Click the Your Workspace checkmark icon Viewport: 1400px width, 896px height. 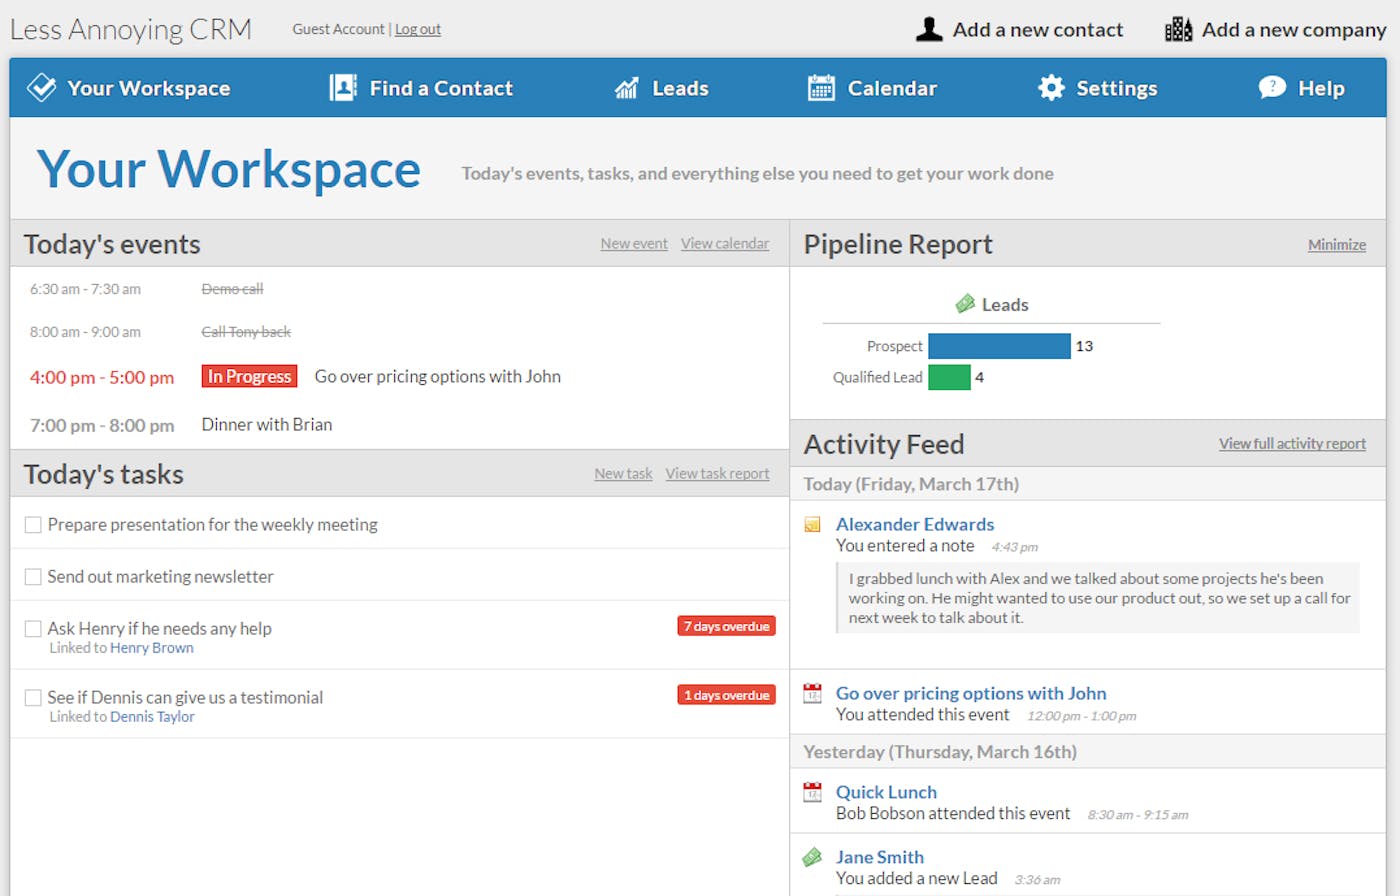41,88
